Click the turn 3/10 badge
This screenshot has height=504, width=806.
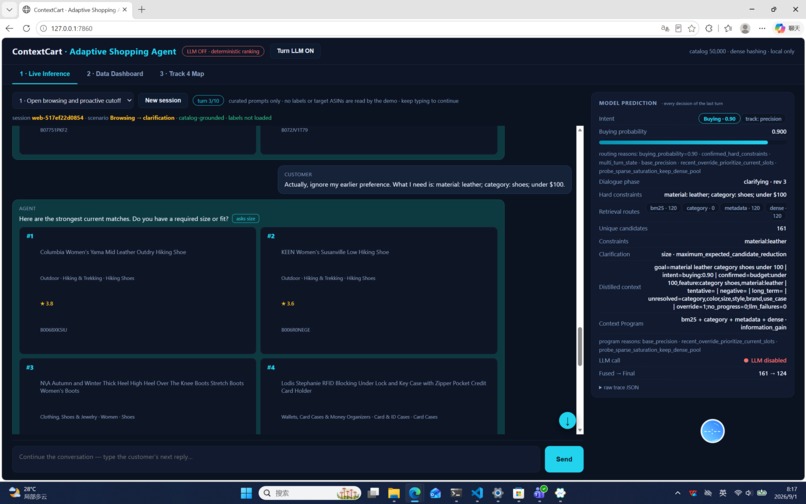point(208,101)
